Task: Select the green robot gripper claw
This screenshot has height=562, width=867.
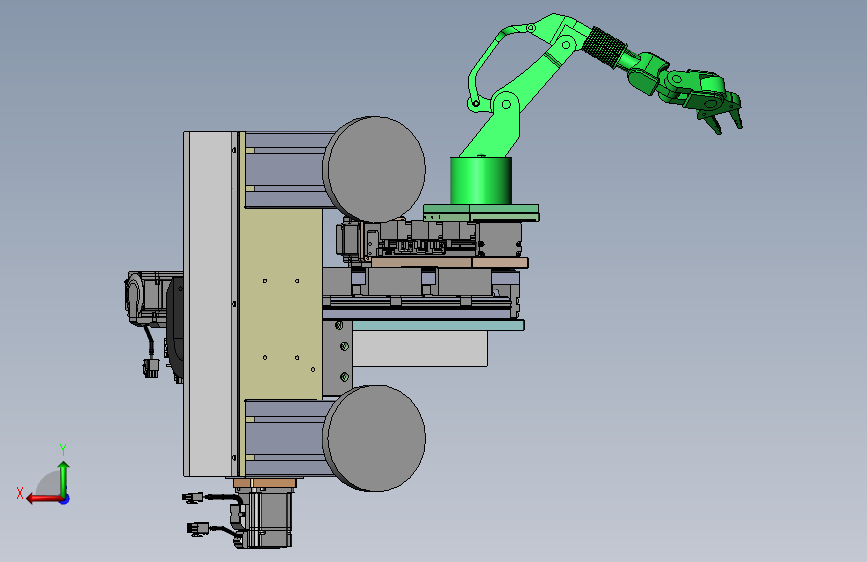Action: (x=719, y=113)
